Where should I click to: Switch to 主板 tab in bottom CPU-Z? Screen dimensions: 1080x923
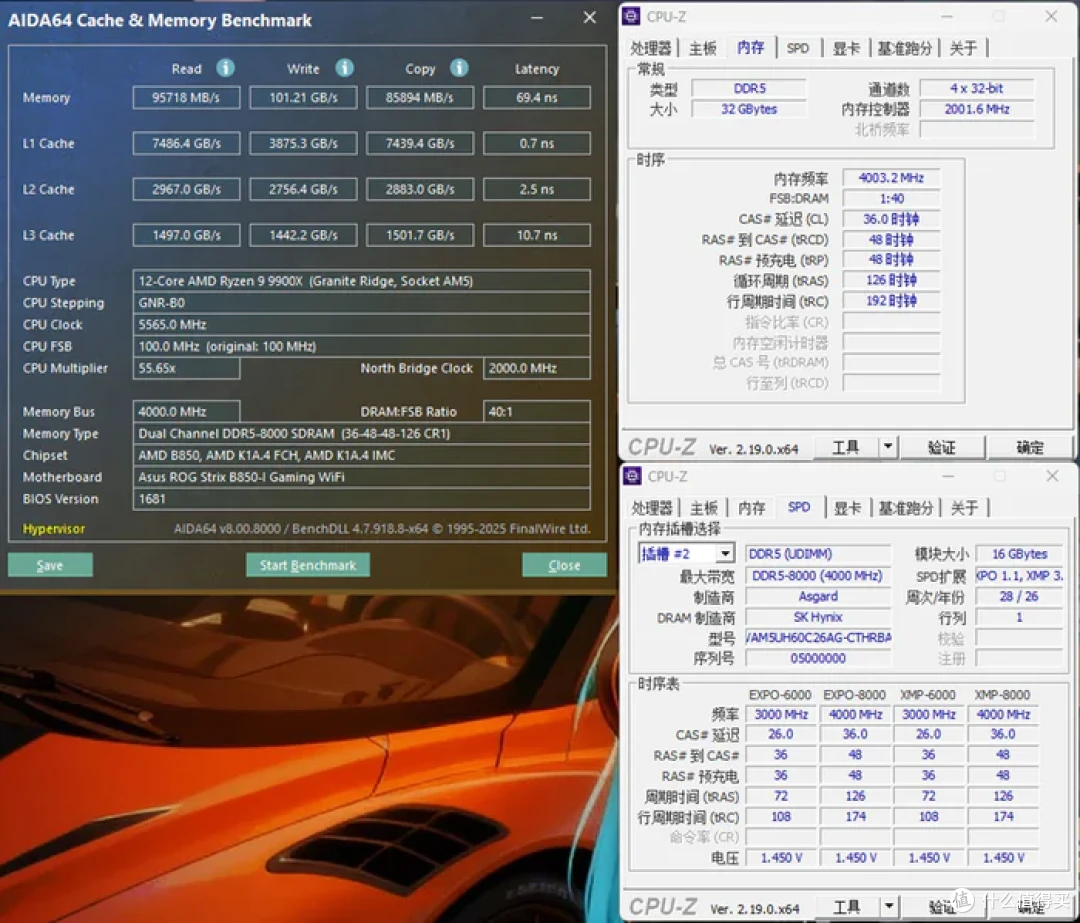[704, 508]
